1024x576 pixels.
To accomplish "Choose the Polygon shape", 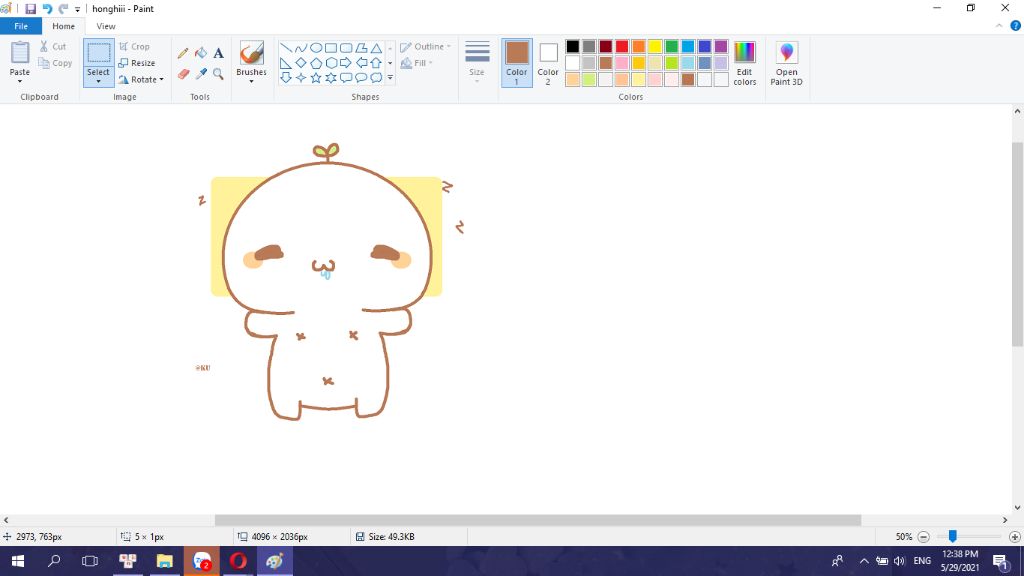I will 361,48.
